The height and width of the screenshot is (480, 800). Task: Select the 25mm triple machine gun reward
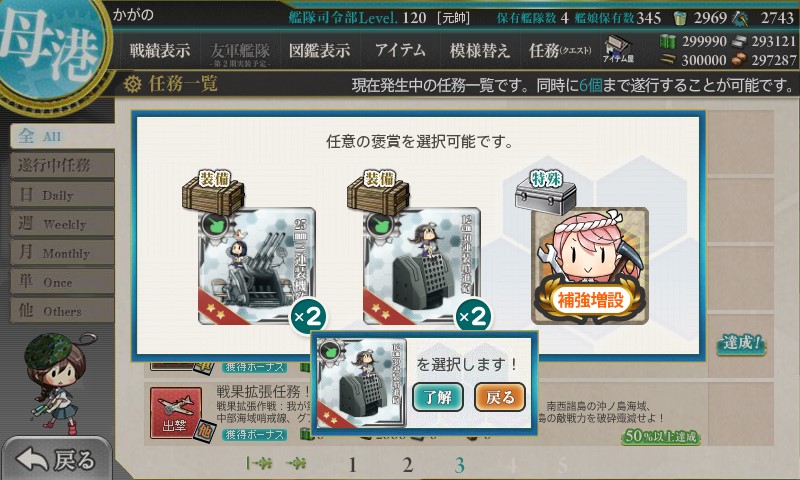256,265
